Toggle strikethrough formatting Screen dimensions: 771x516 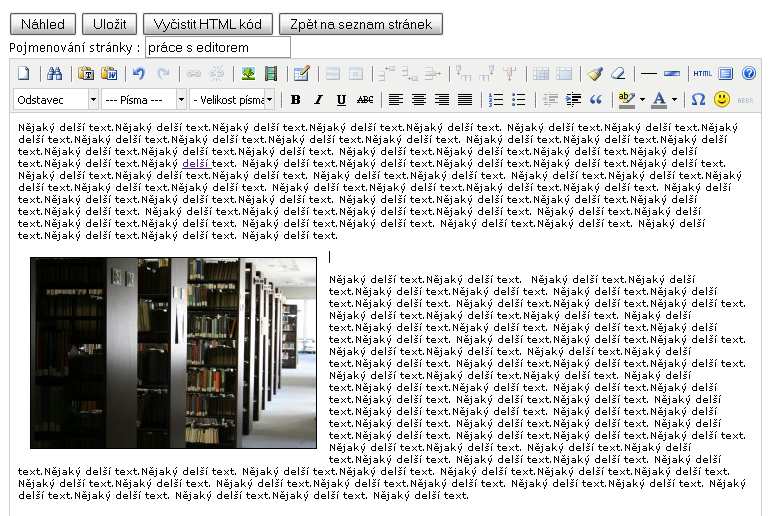[x=365, y=100]
